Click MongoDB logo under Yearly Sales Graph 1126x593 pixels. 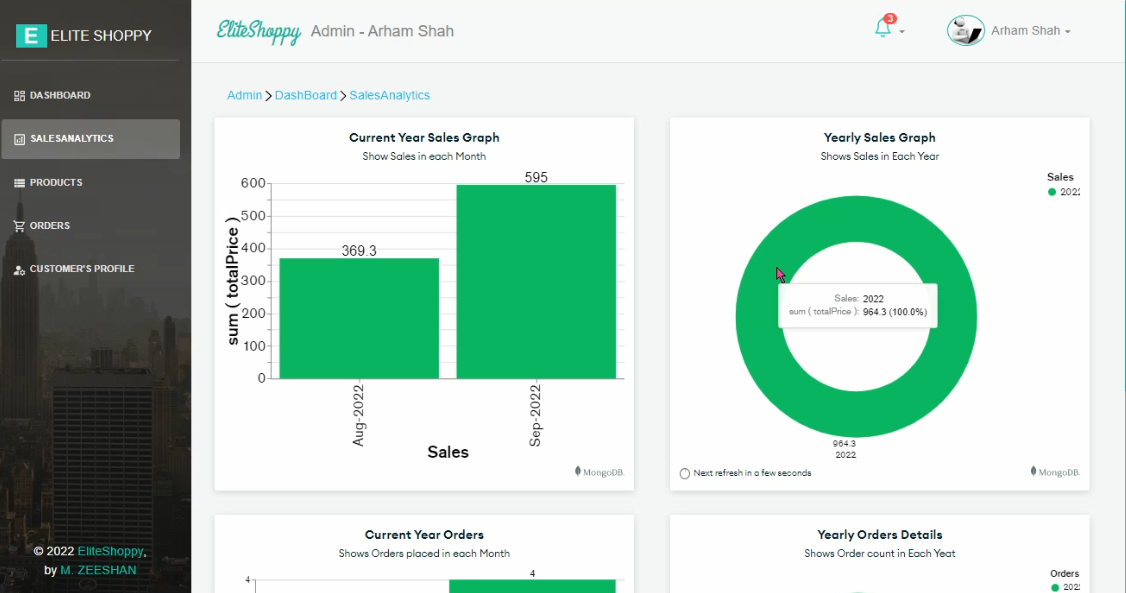point(1054,472)
